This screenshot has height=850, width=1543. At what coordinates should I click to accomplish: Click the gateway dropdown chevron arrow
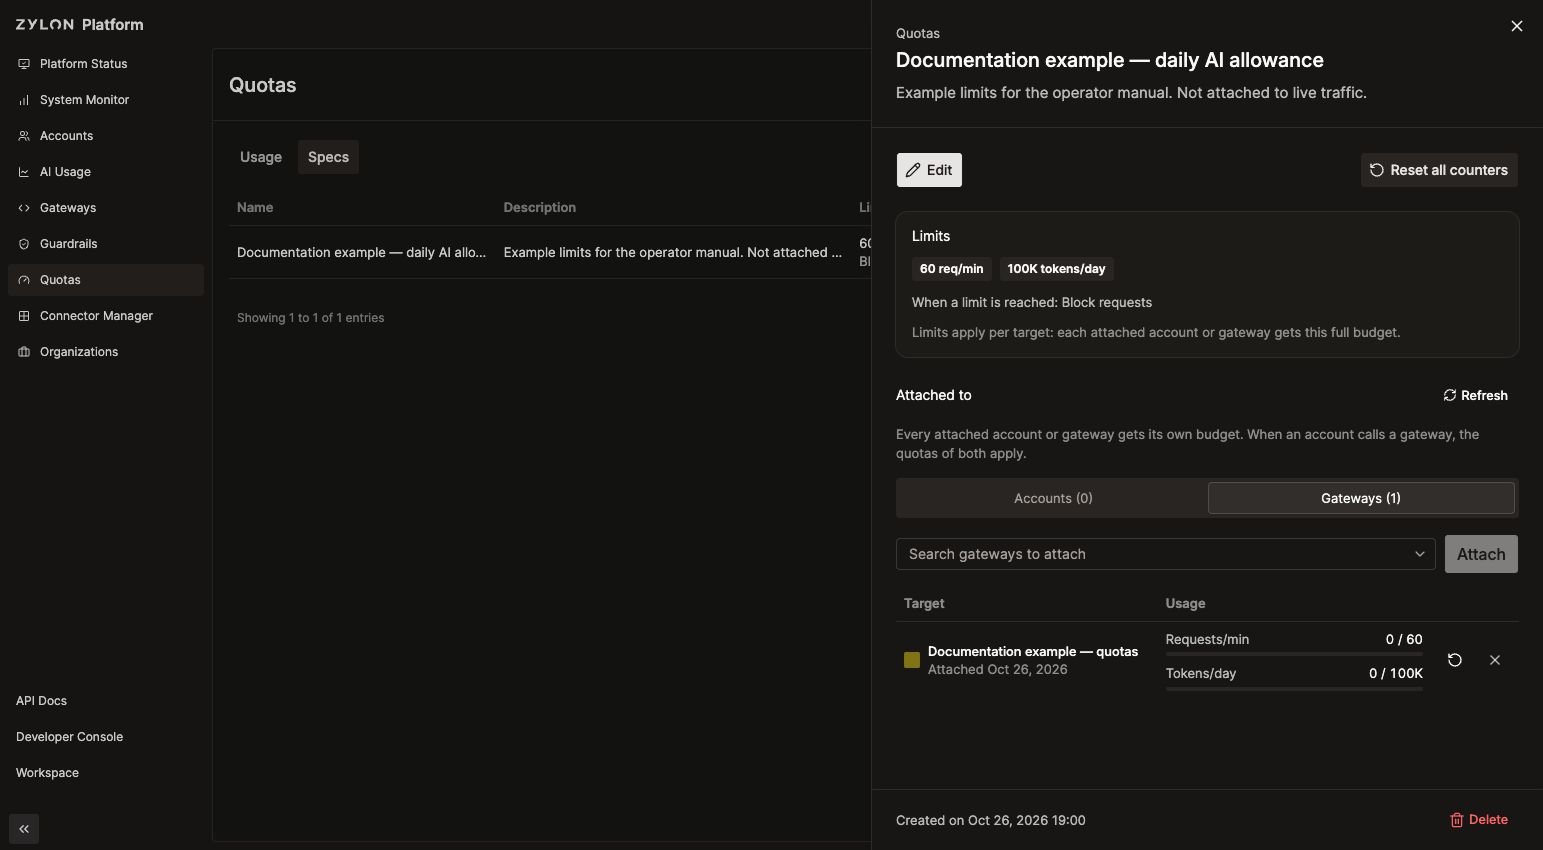[x=1419, y=554]
